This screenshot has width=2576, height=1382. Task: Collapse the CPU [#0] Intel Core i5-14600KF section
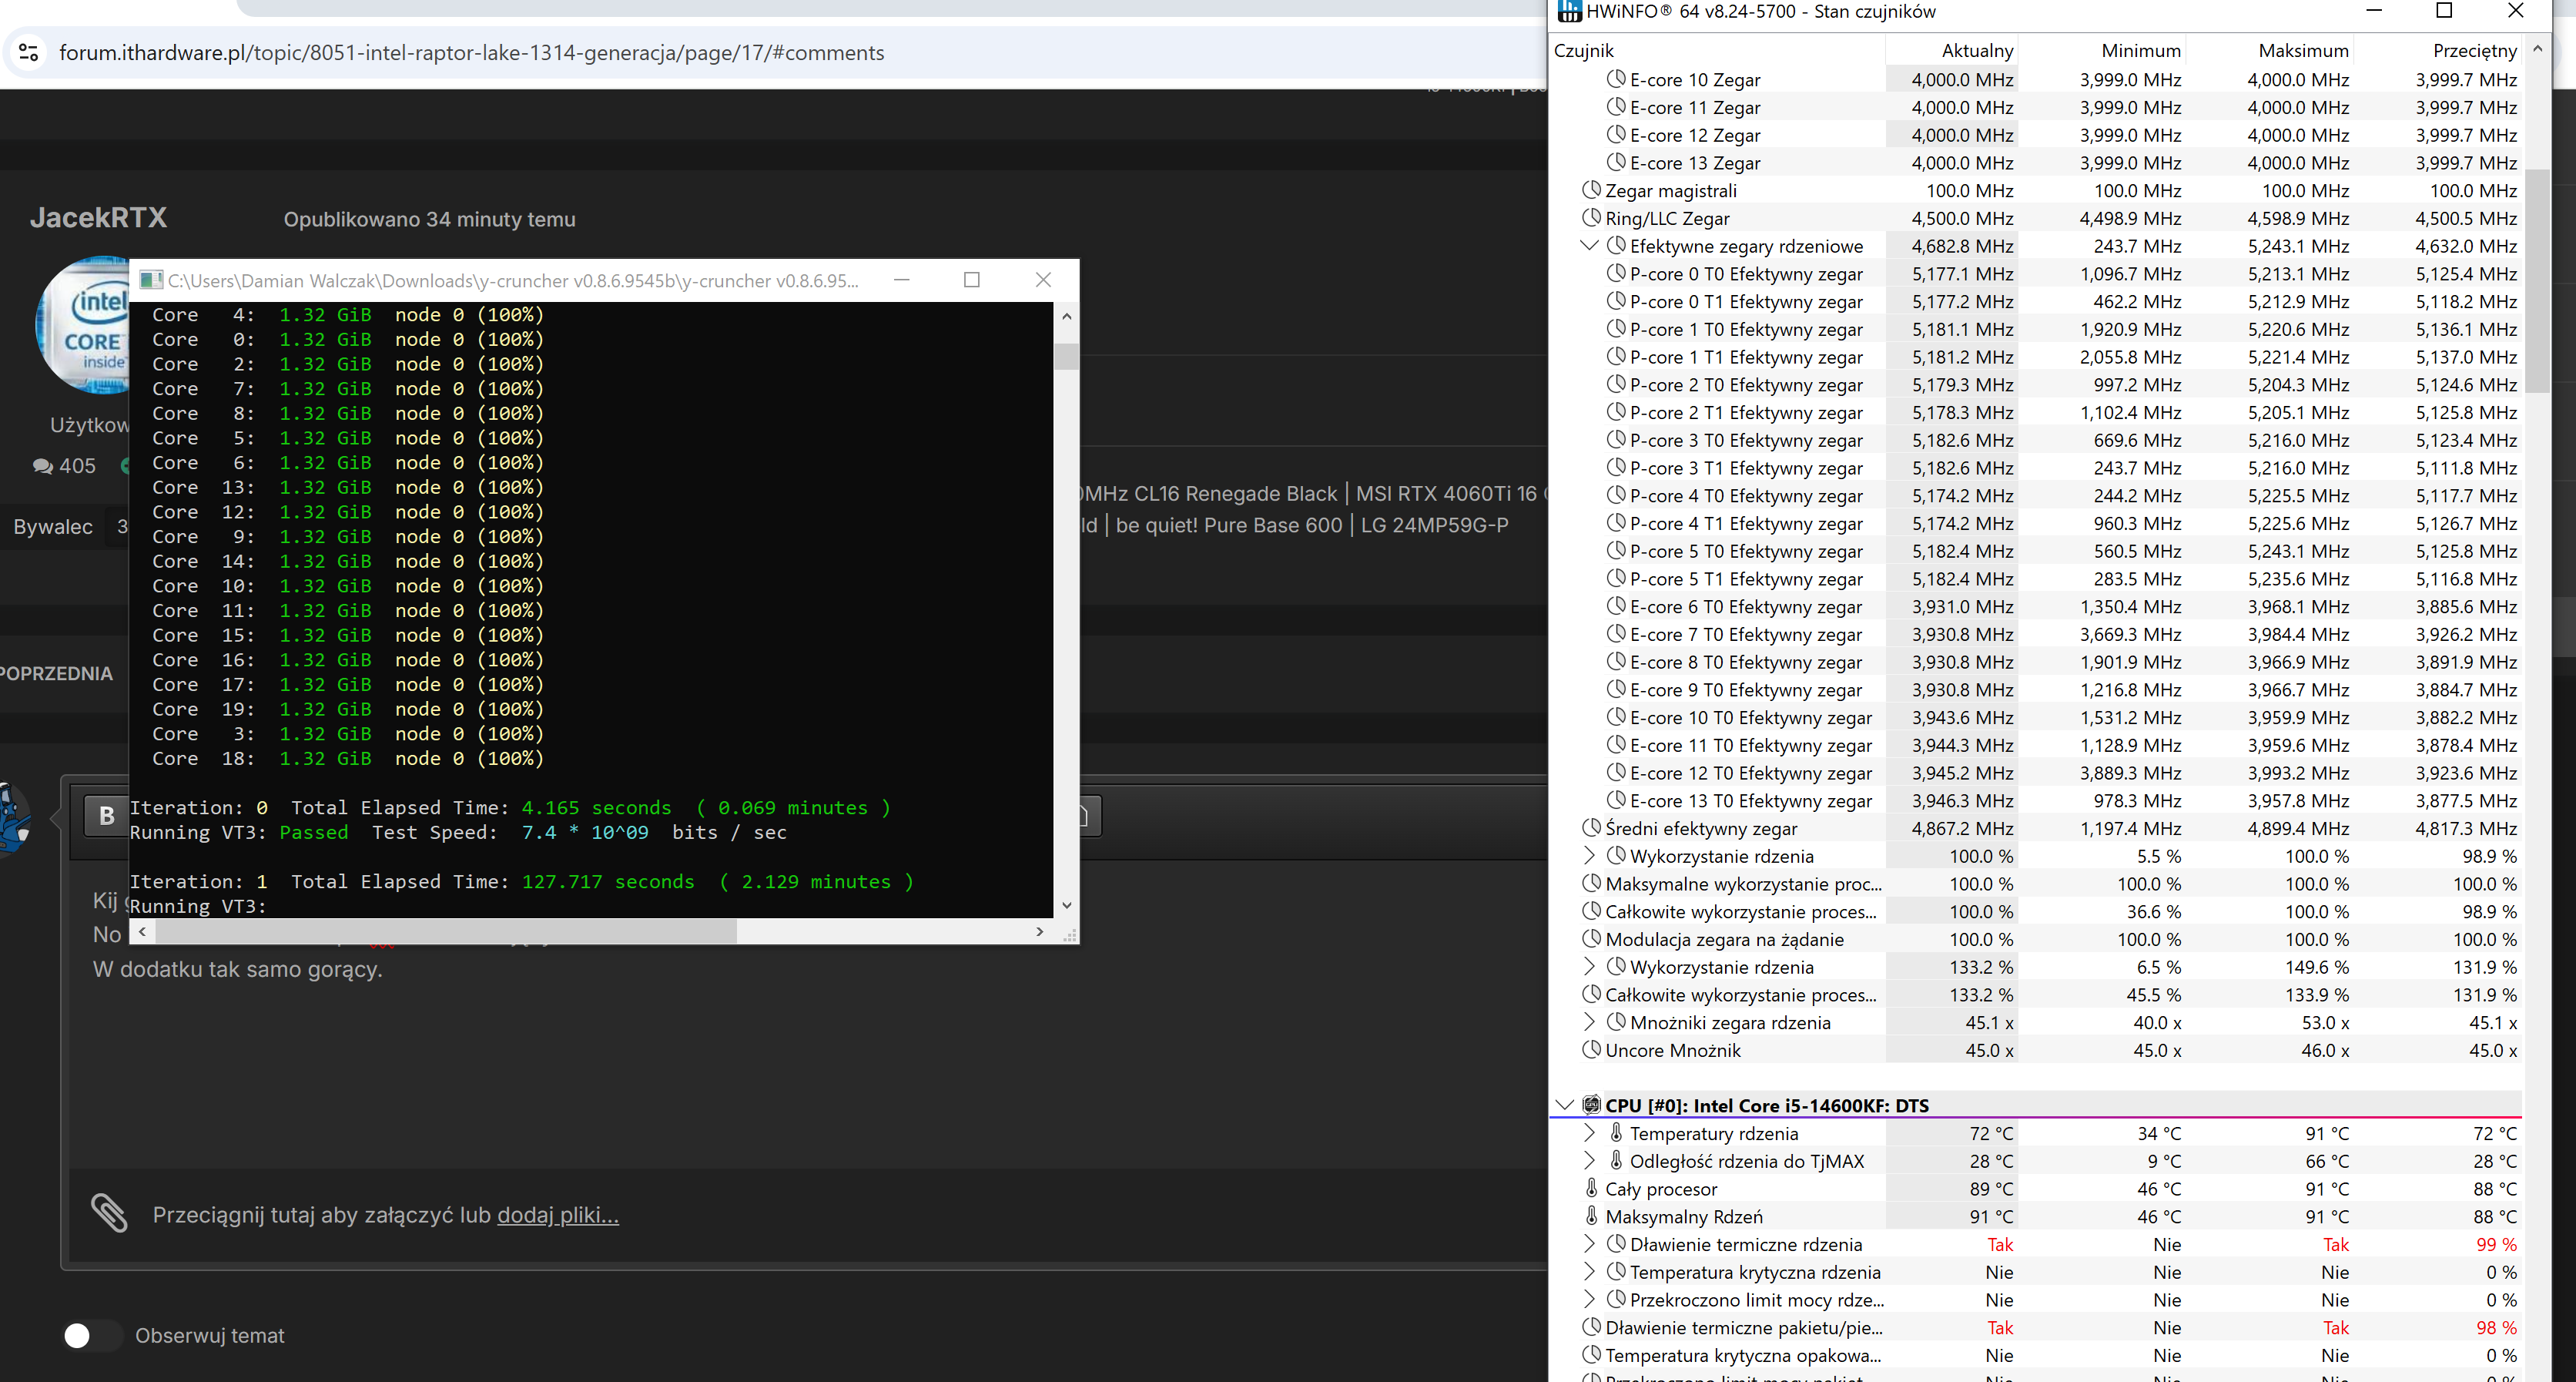click(1565, 1105)
